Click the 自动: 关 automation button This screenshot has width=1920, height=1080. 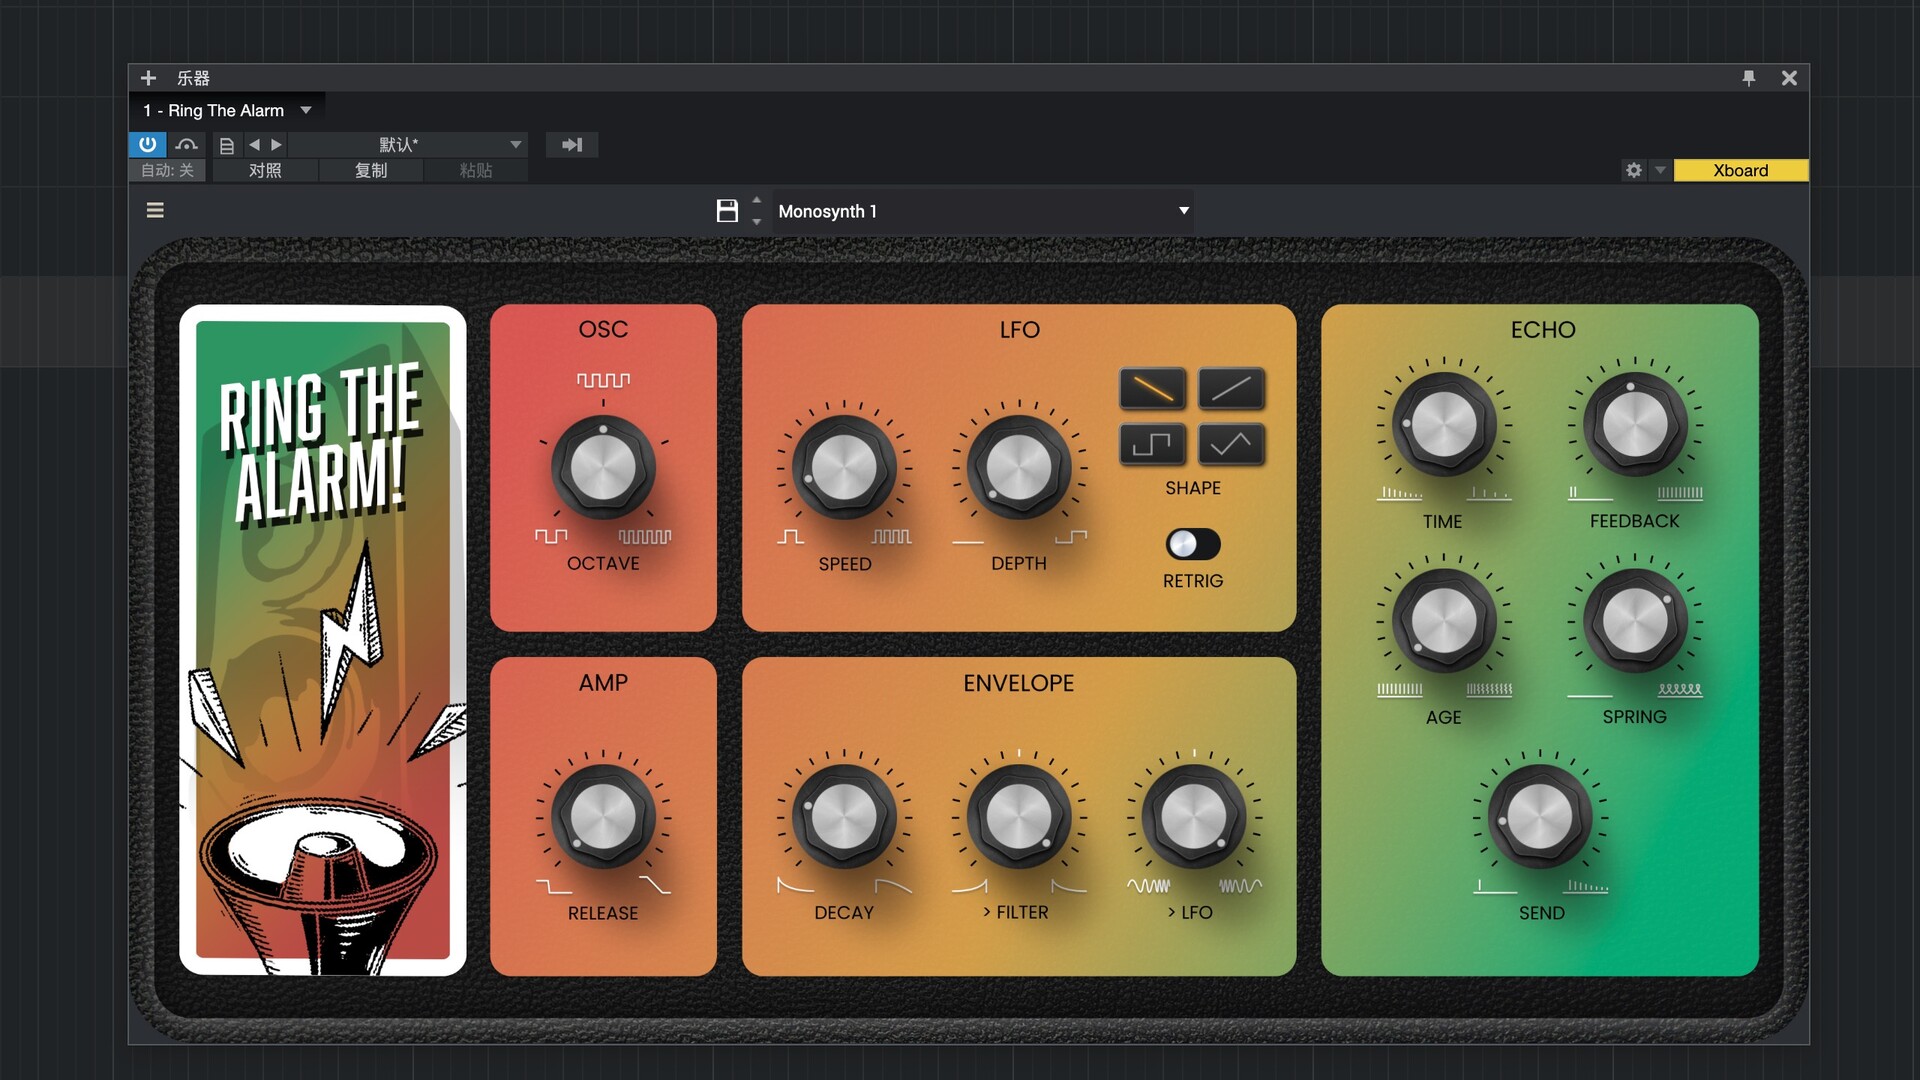pyautogui.click(x=167, y=171)
